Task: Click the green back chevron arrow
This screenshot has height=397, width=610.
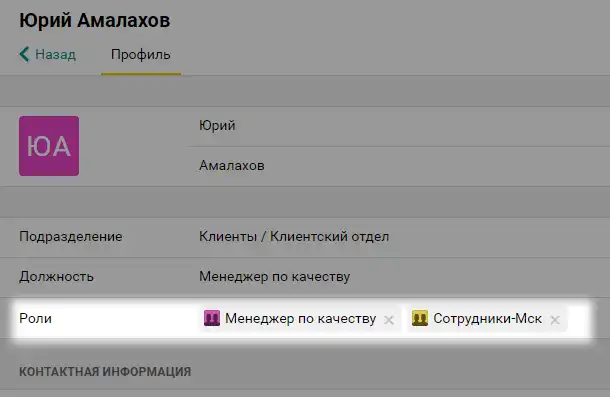Action: point(24,54)
